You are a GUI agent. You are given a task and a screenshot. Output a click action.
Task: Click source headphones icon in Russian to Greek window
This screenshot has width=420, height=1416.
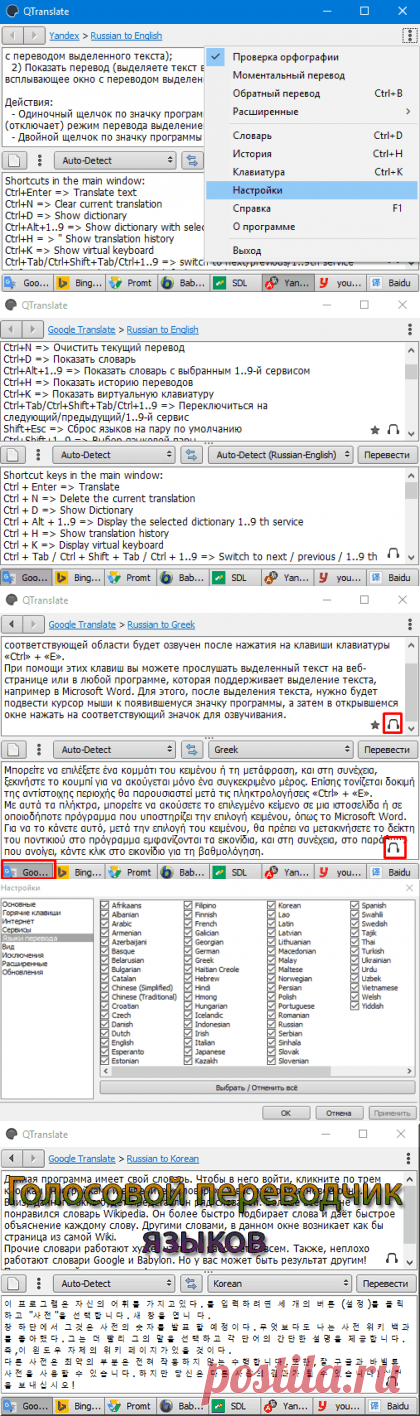point(393,724)
